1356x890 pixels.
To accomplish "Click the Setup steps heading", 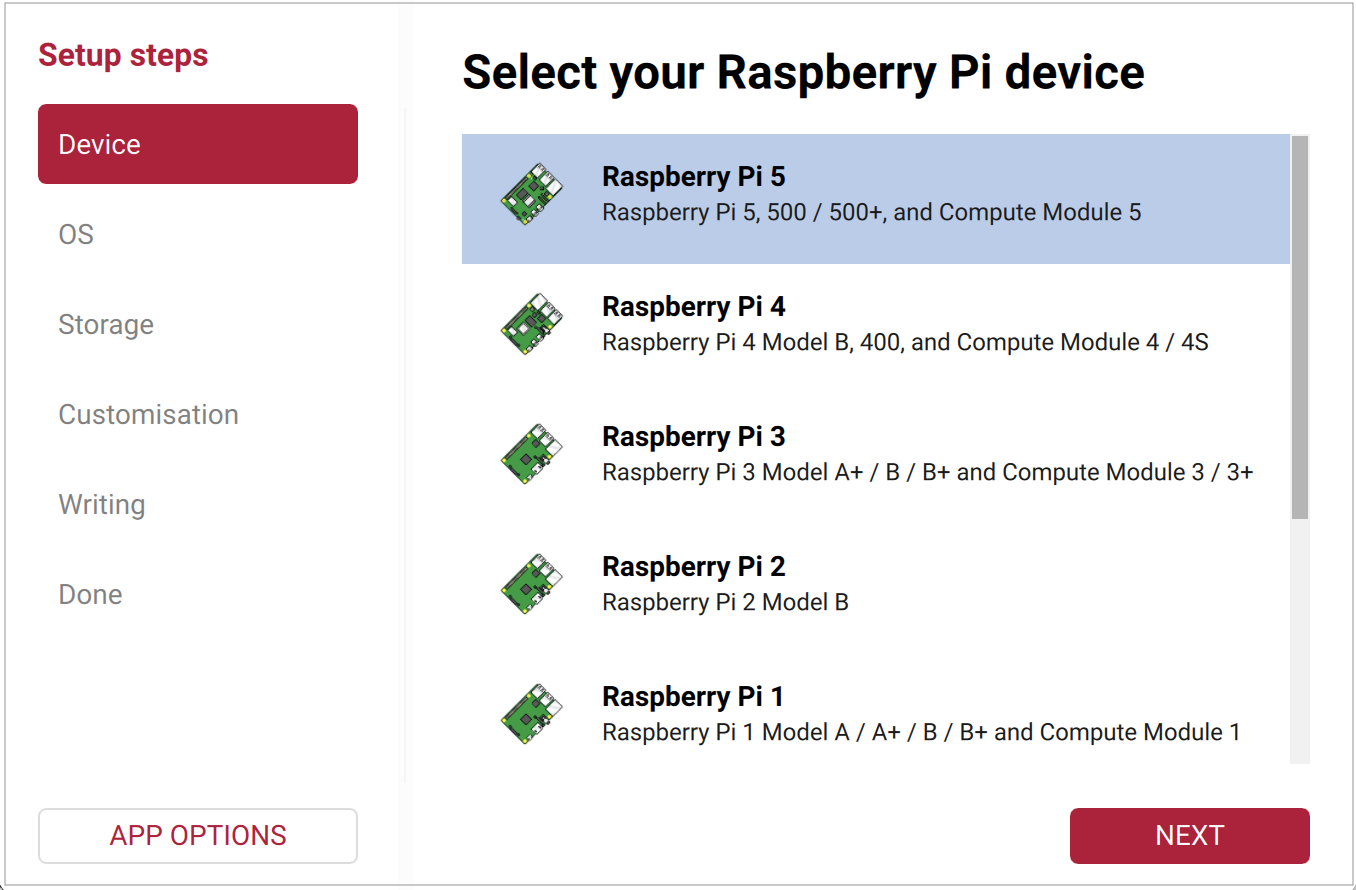I will (123, 55).
